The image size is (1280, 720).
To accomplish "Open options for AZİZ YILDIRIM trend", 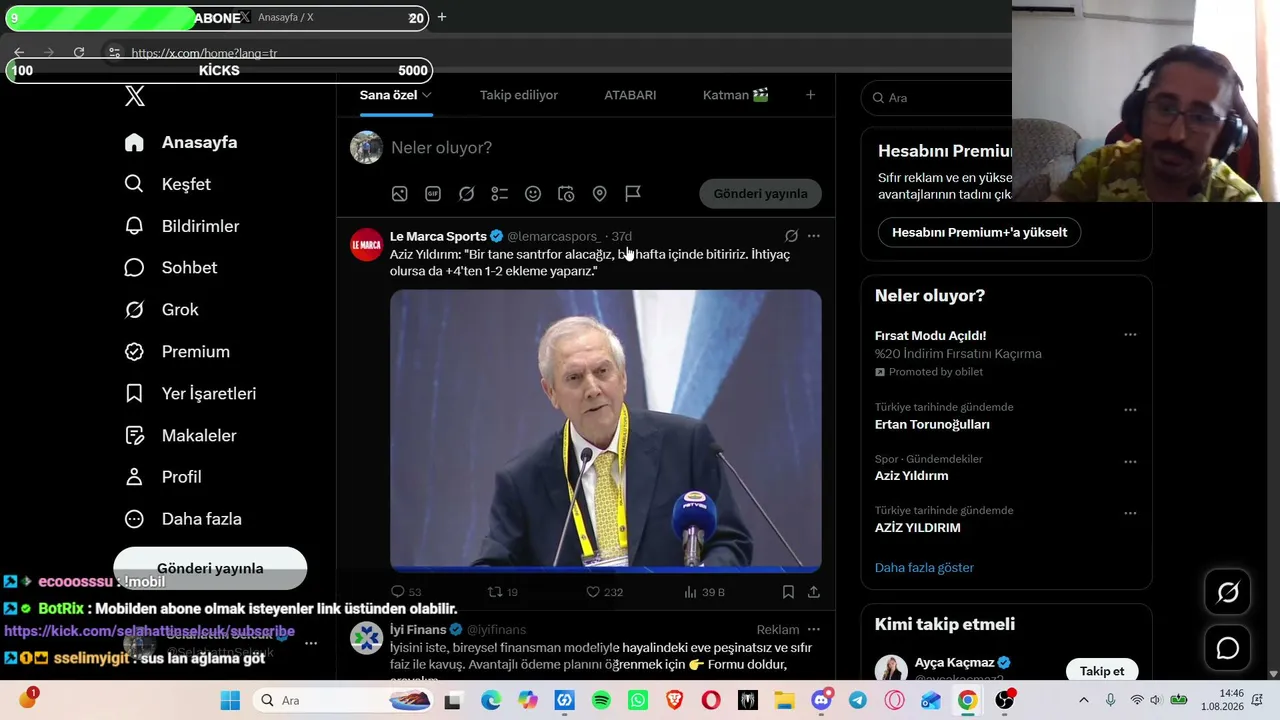I will click(1130, 513).
